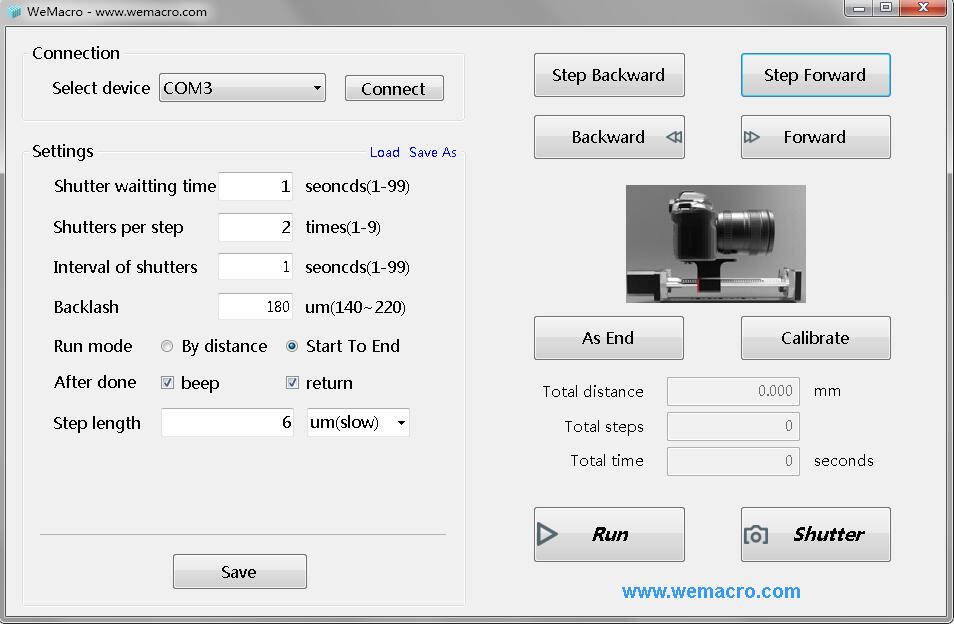
Task: Click the Total distance readout field
Action: [733, 391]
